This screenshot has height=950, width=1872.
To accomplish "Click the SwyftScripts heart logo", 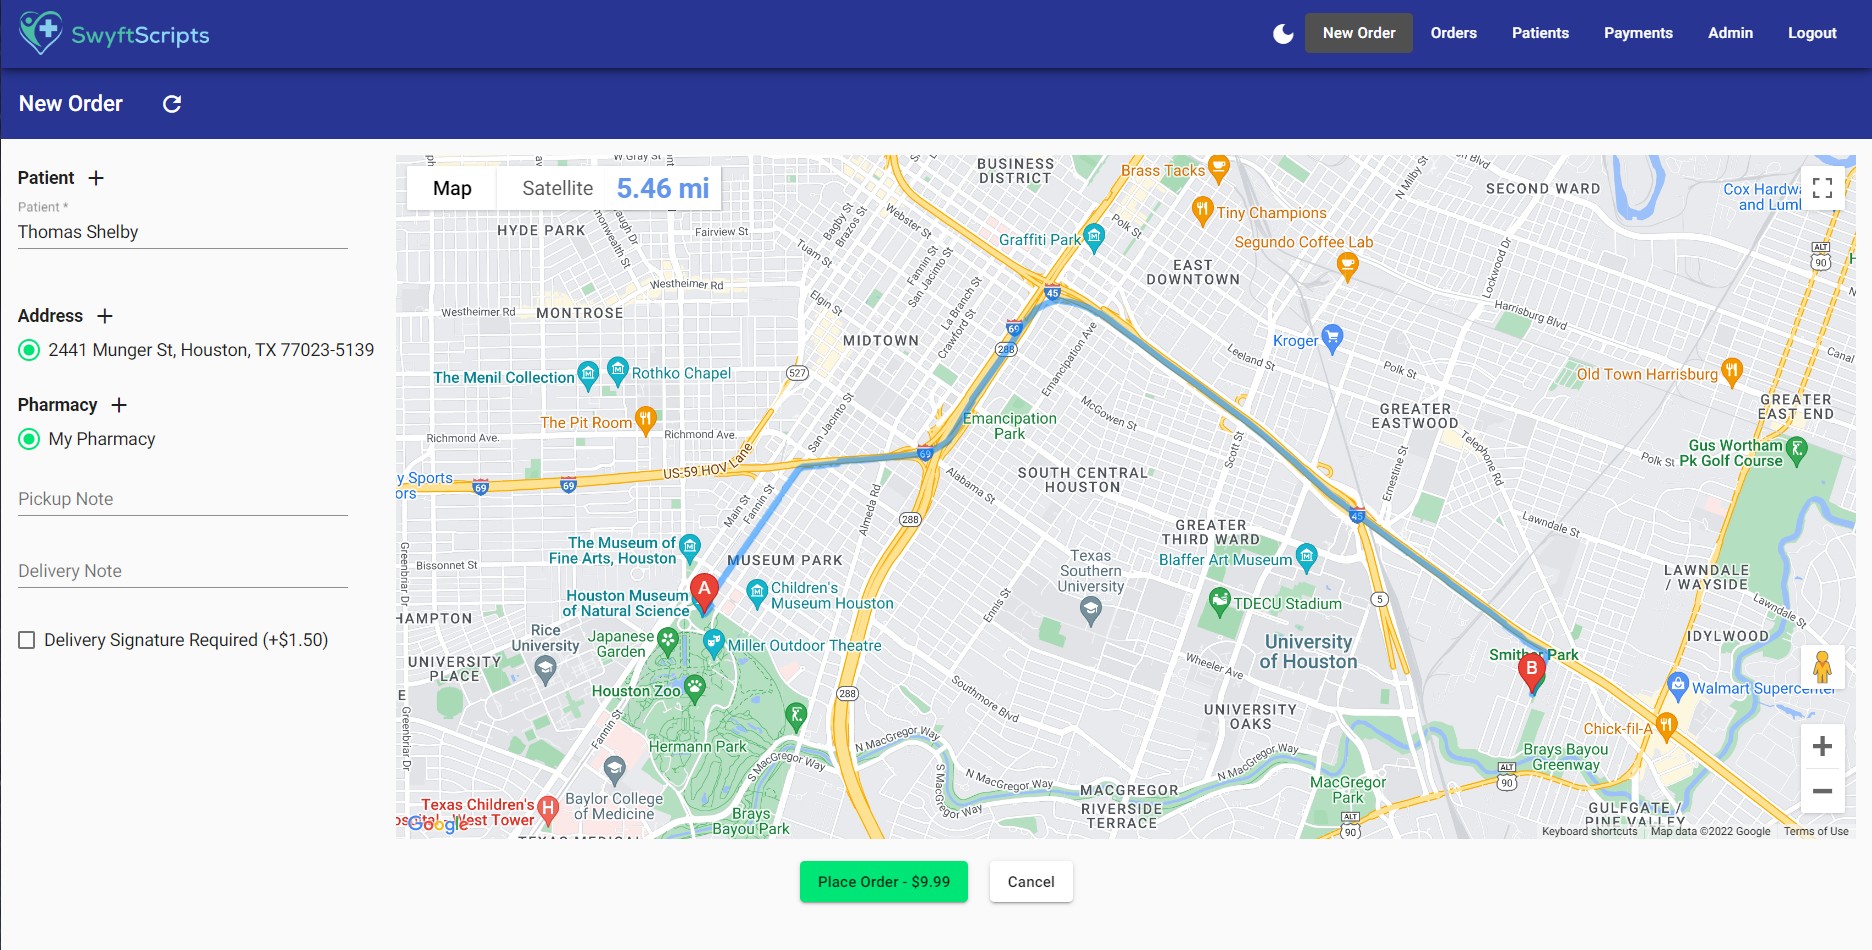I will [40, 33].
